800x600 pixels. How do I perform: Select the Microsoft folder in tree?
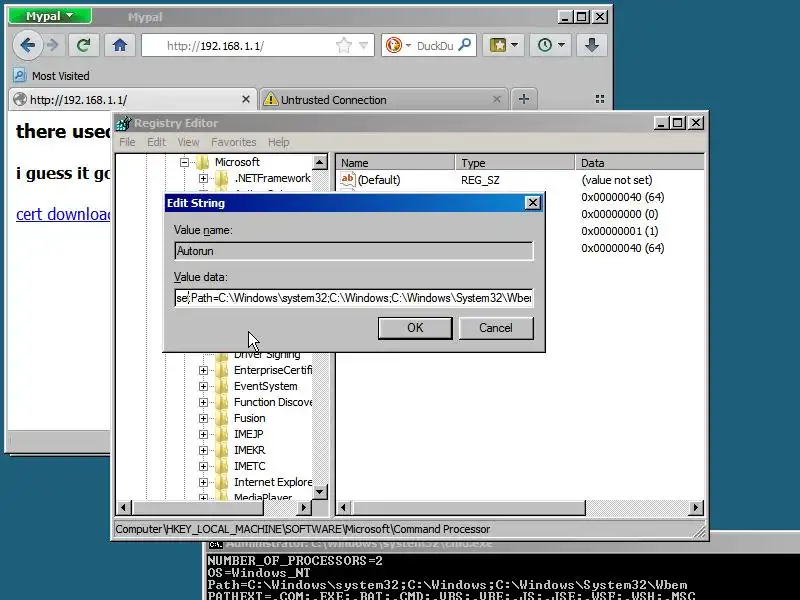point(237,162)
